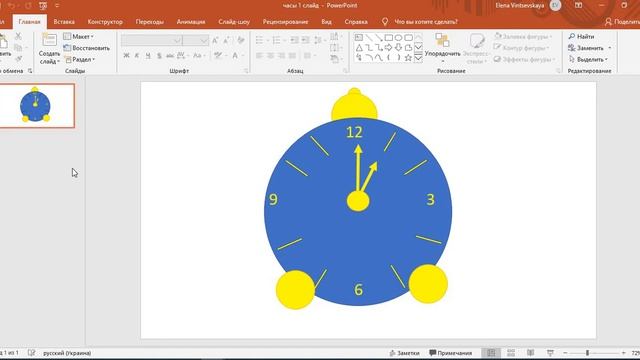Open the Слайд-шоу tab
The height and width of the screenshot is (360, 640).
pyautogui.click(x=234, y=22)
